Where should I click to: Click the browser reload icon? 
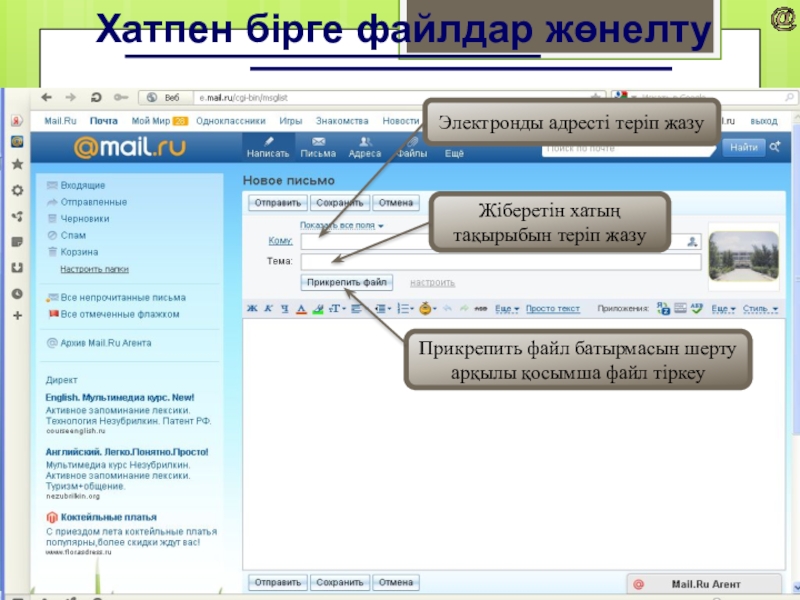tap(95, 98)
